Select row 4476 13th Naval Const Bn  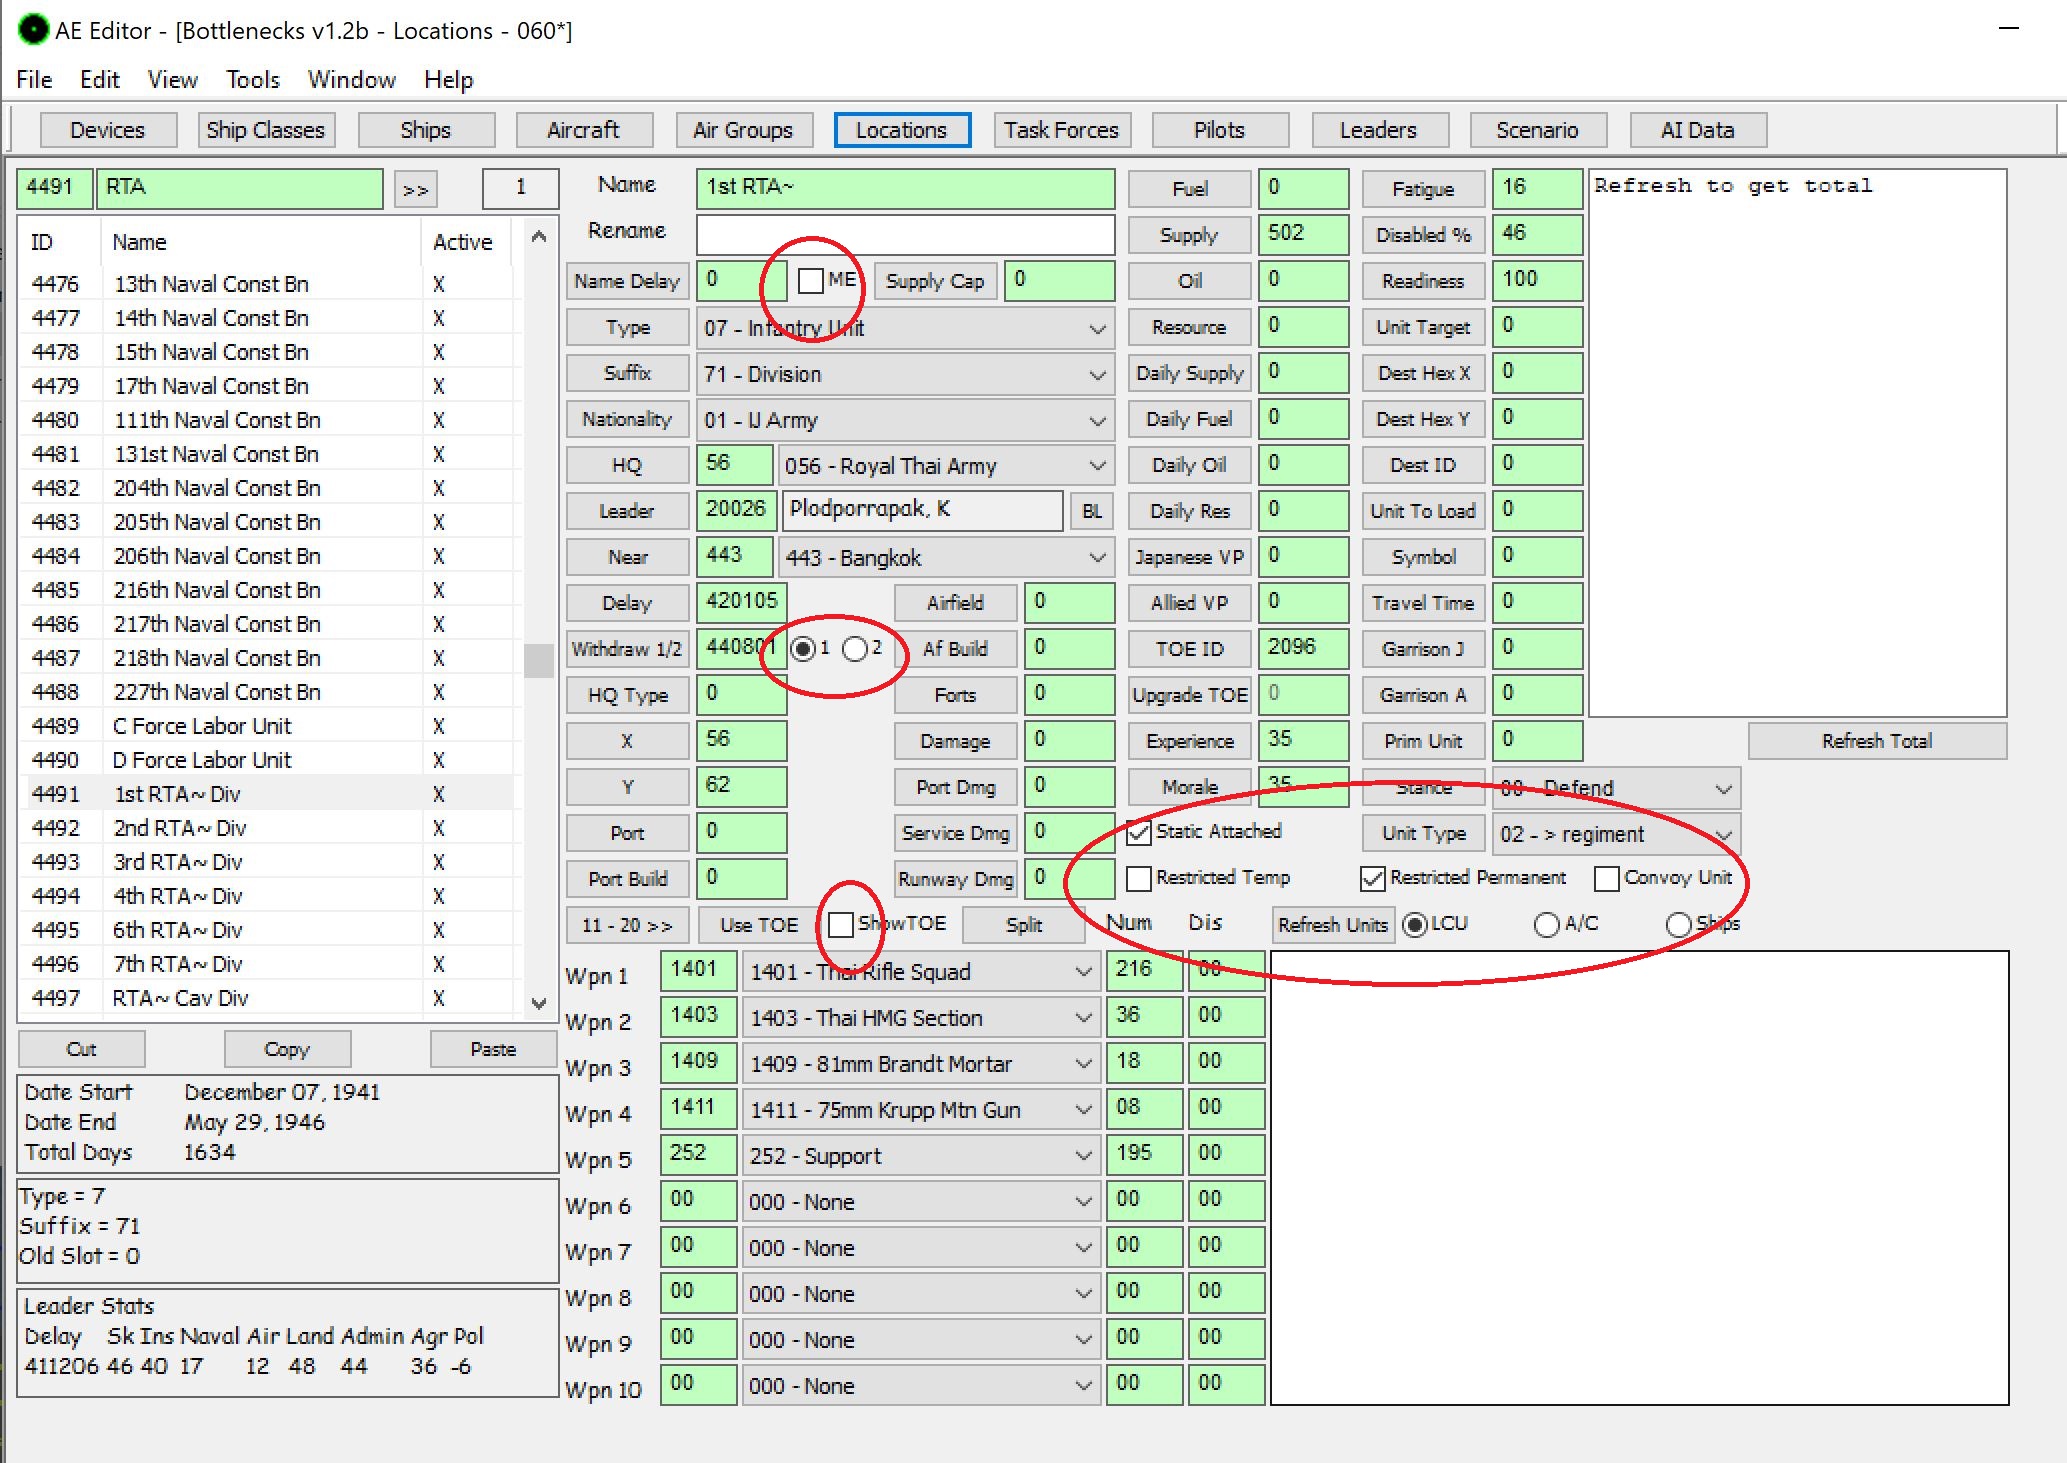coord(267,284)
